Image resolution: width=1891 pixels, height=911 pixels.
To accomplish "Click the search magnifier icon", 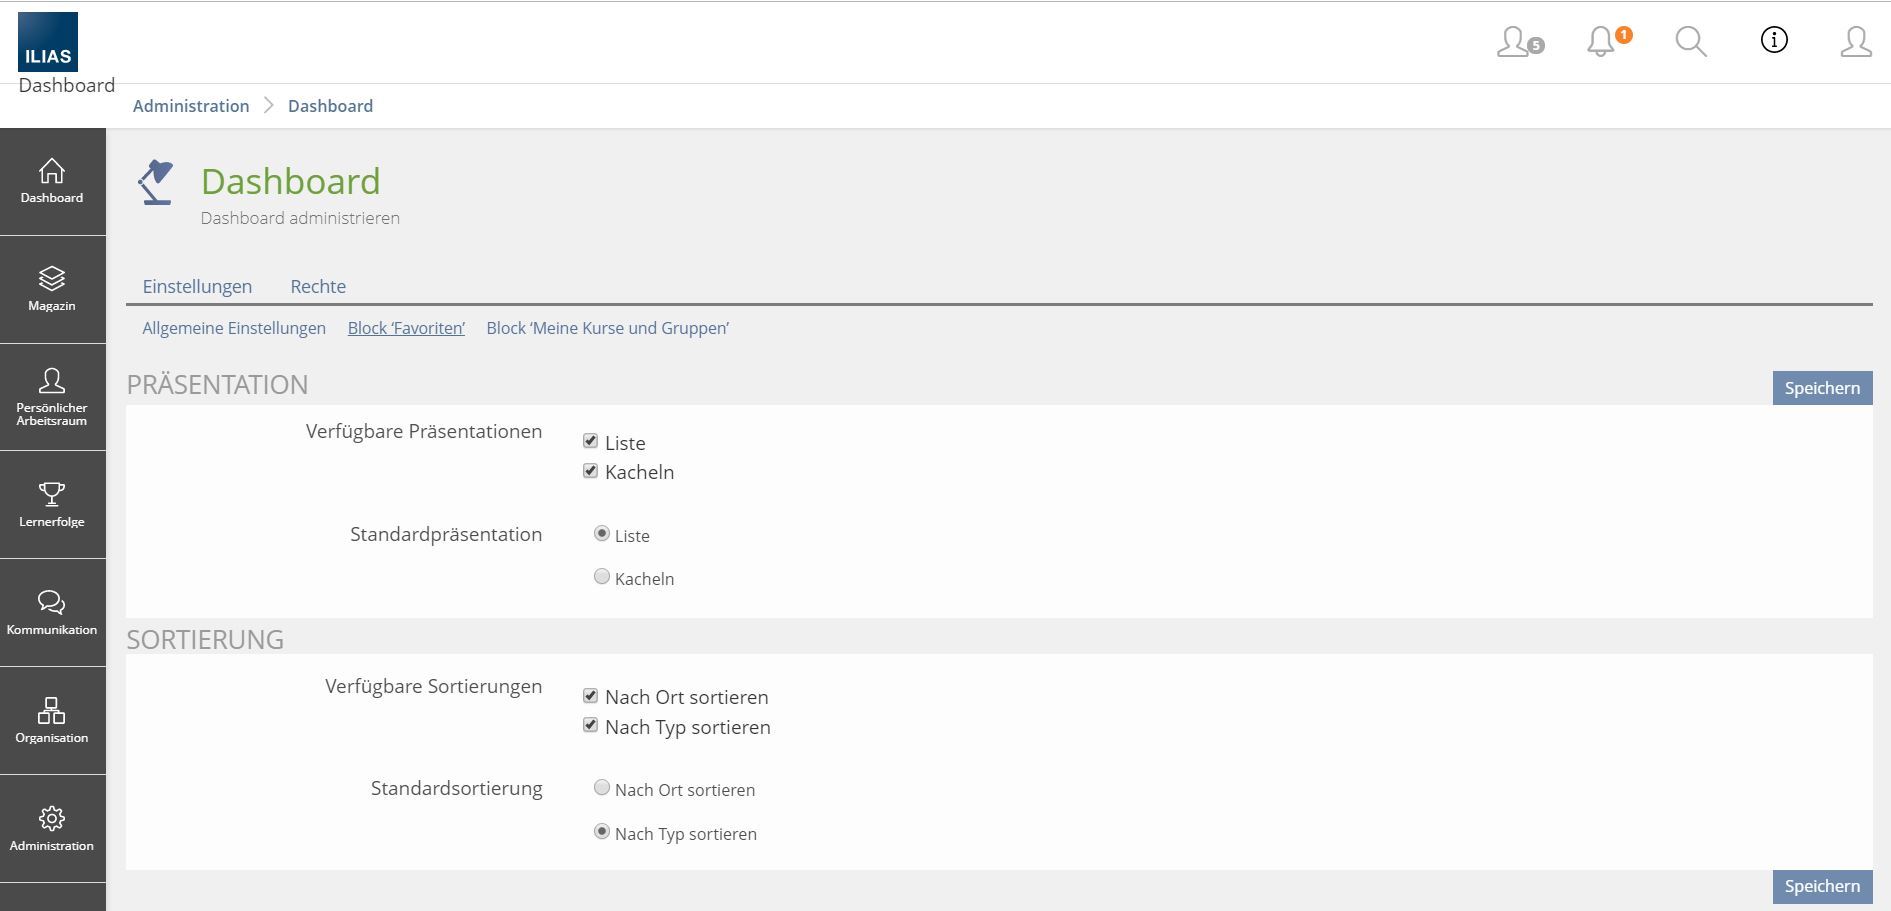I will (x=1690, y=42).
